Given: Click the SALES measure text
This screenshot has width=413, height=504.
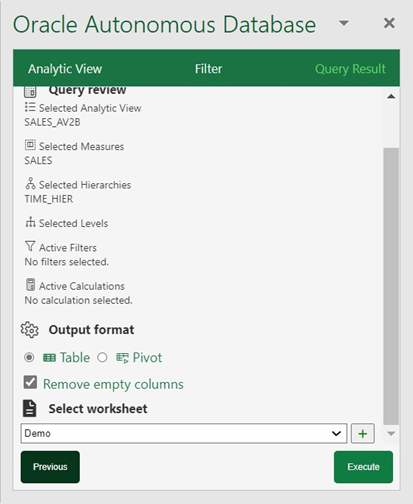Looking at the screenshot, I should click(38, 161).
